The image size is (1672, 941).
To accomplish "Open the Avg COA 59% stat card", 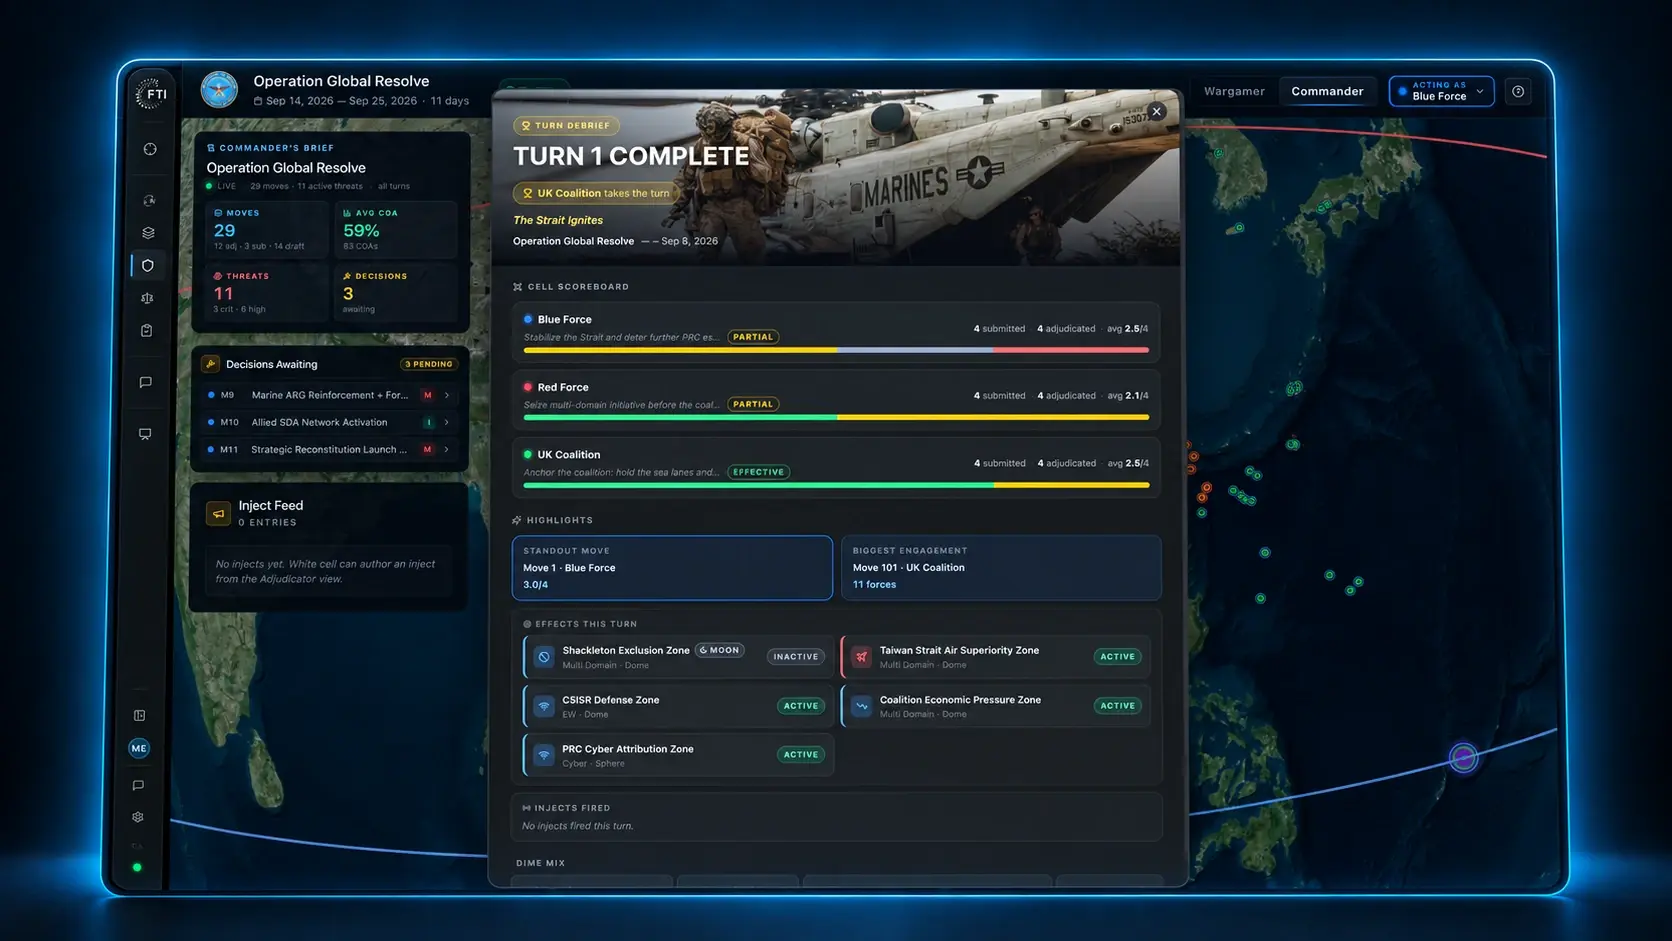I will 396,229.
